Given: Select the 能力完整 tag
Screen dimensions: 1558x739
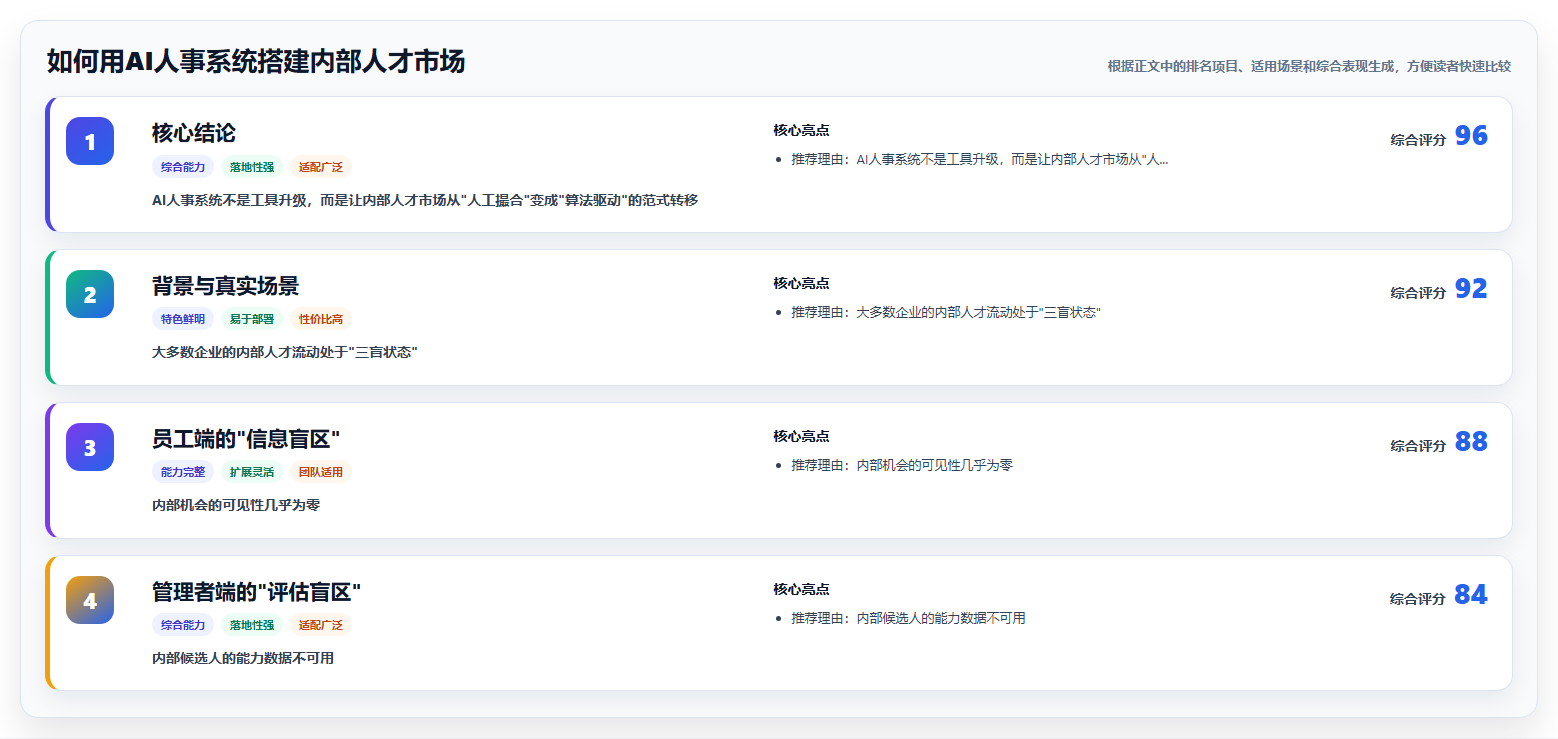Looking at the screenshot, I should pyautogui.click(x=183, y=473).
